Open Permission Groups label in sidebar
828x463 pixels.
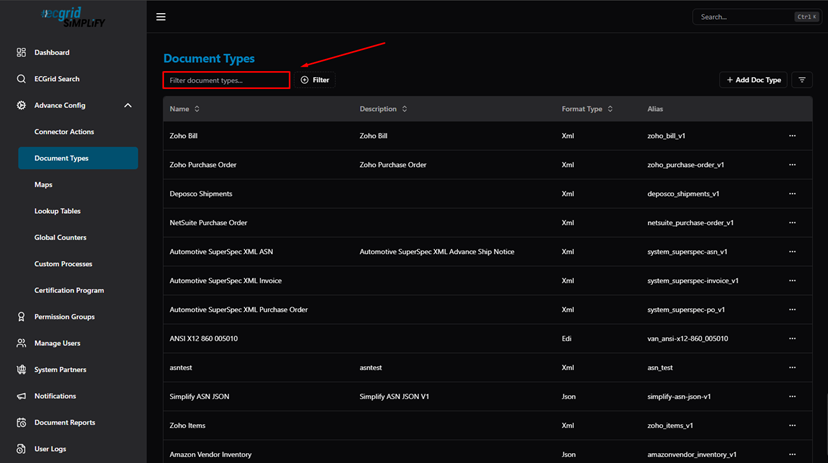point(64,317)
